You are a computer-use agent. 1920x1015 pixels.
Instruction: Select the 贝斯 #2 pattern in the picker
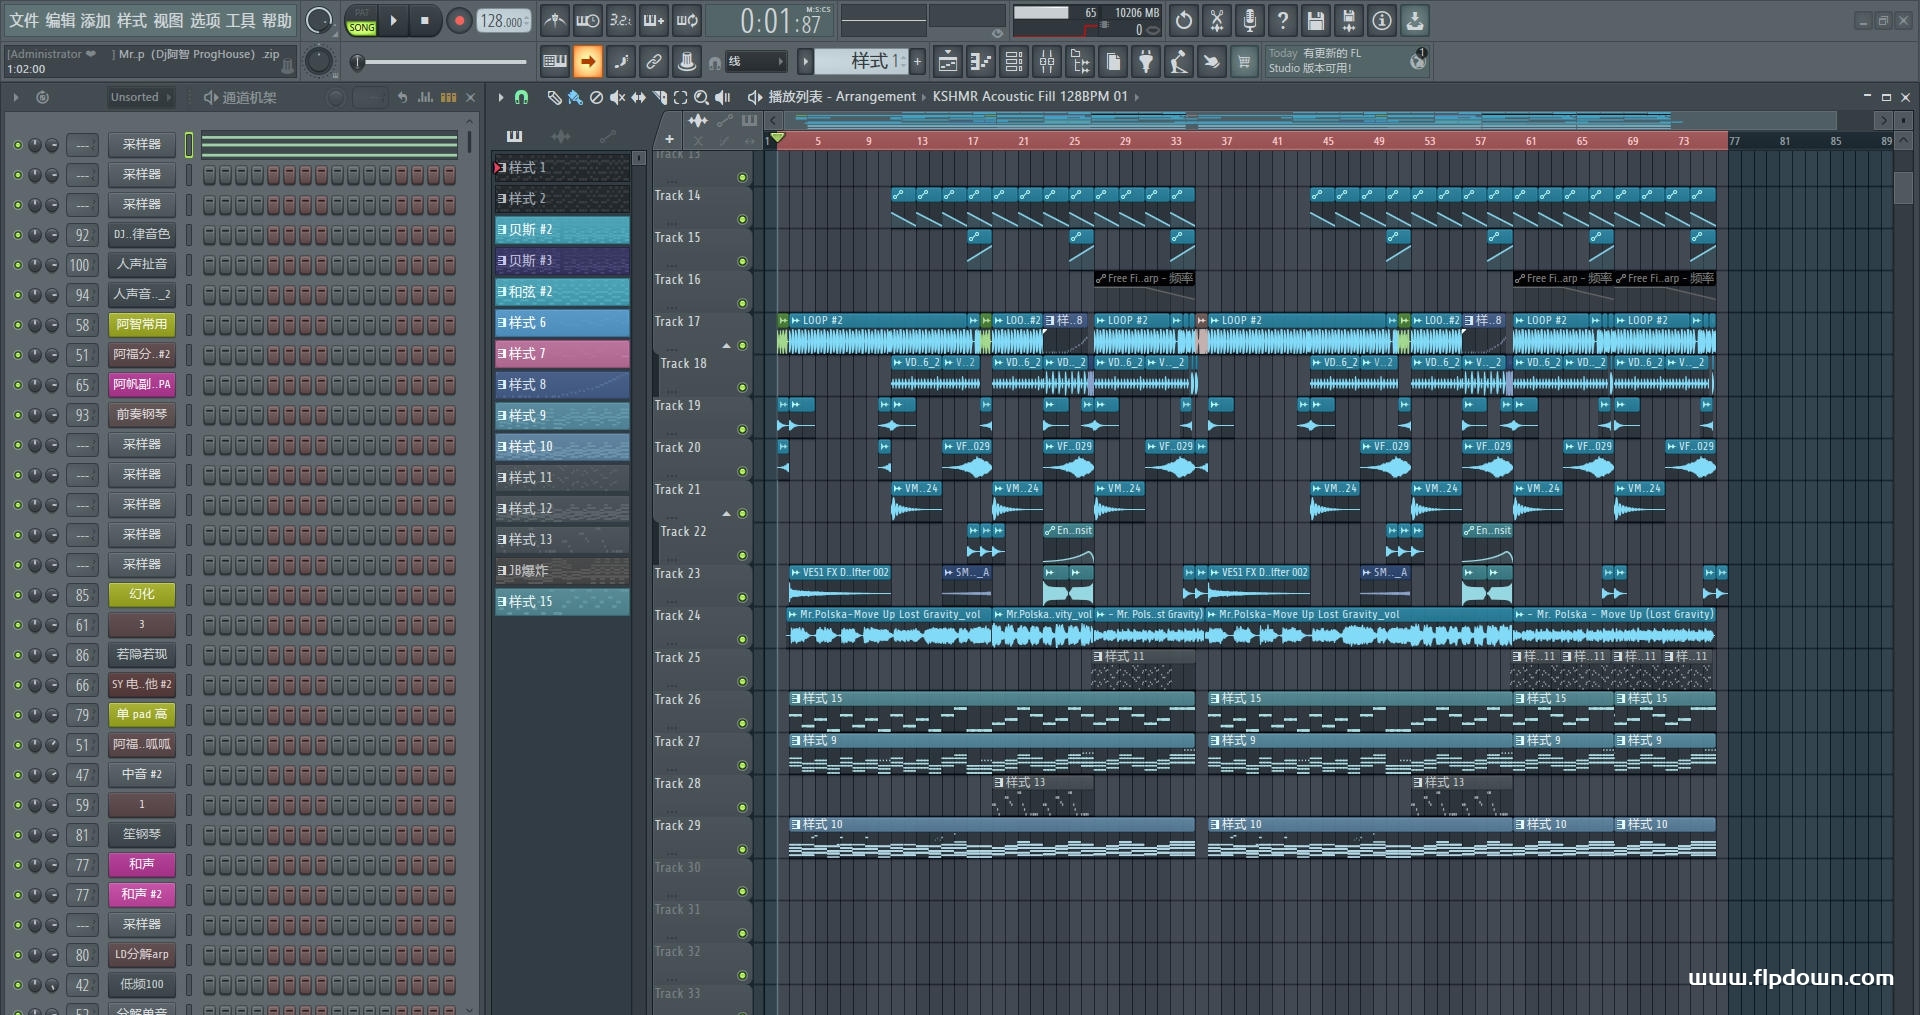(x=562, y=230)
